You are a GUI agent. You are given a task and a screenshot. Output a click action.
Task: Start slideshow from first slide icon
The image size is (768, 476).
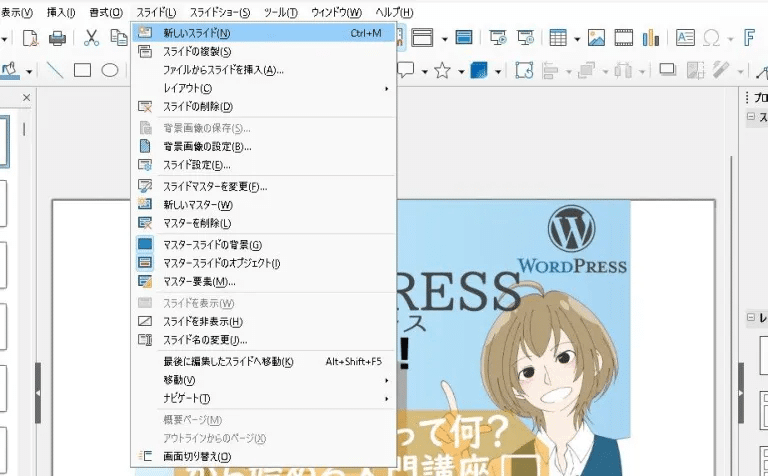coord(498,38)
